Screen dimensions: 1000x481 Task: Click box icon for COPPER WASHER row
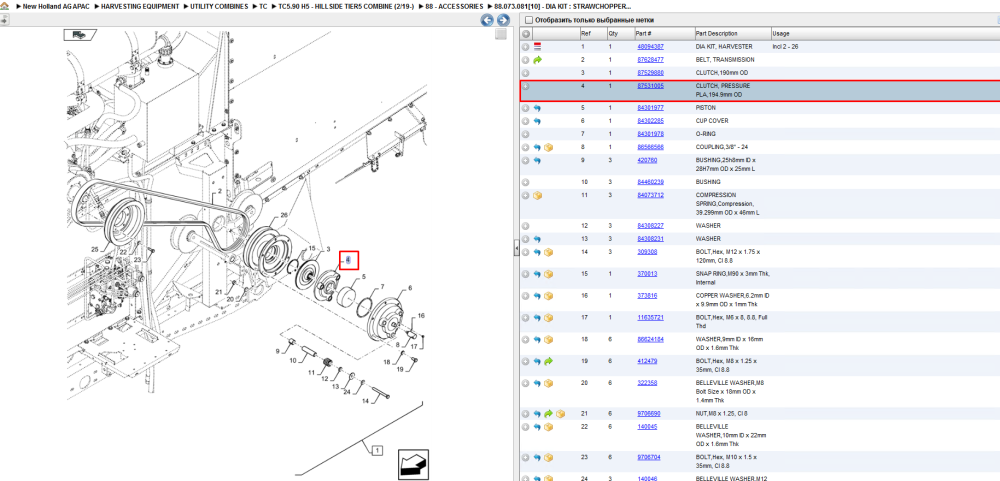[548, 296]
